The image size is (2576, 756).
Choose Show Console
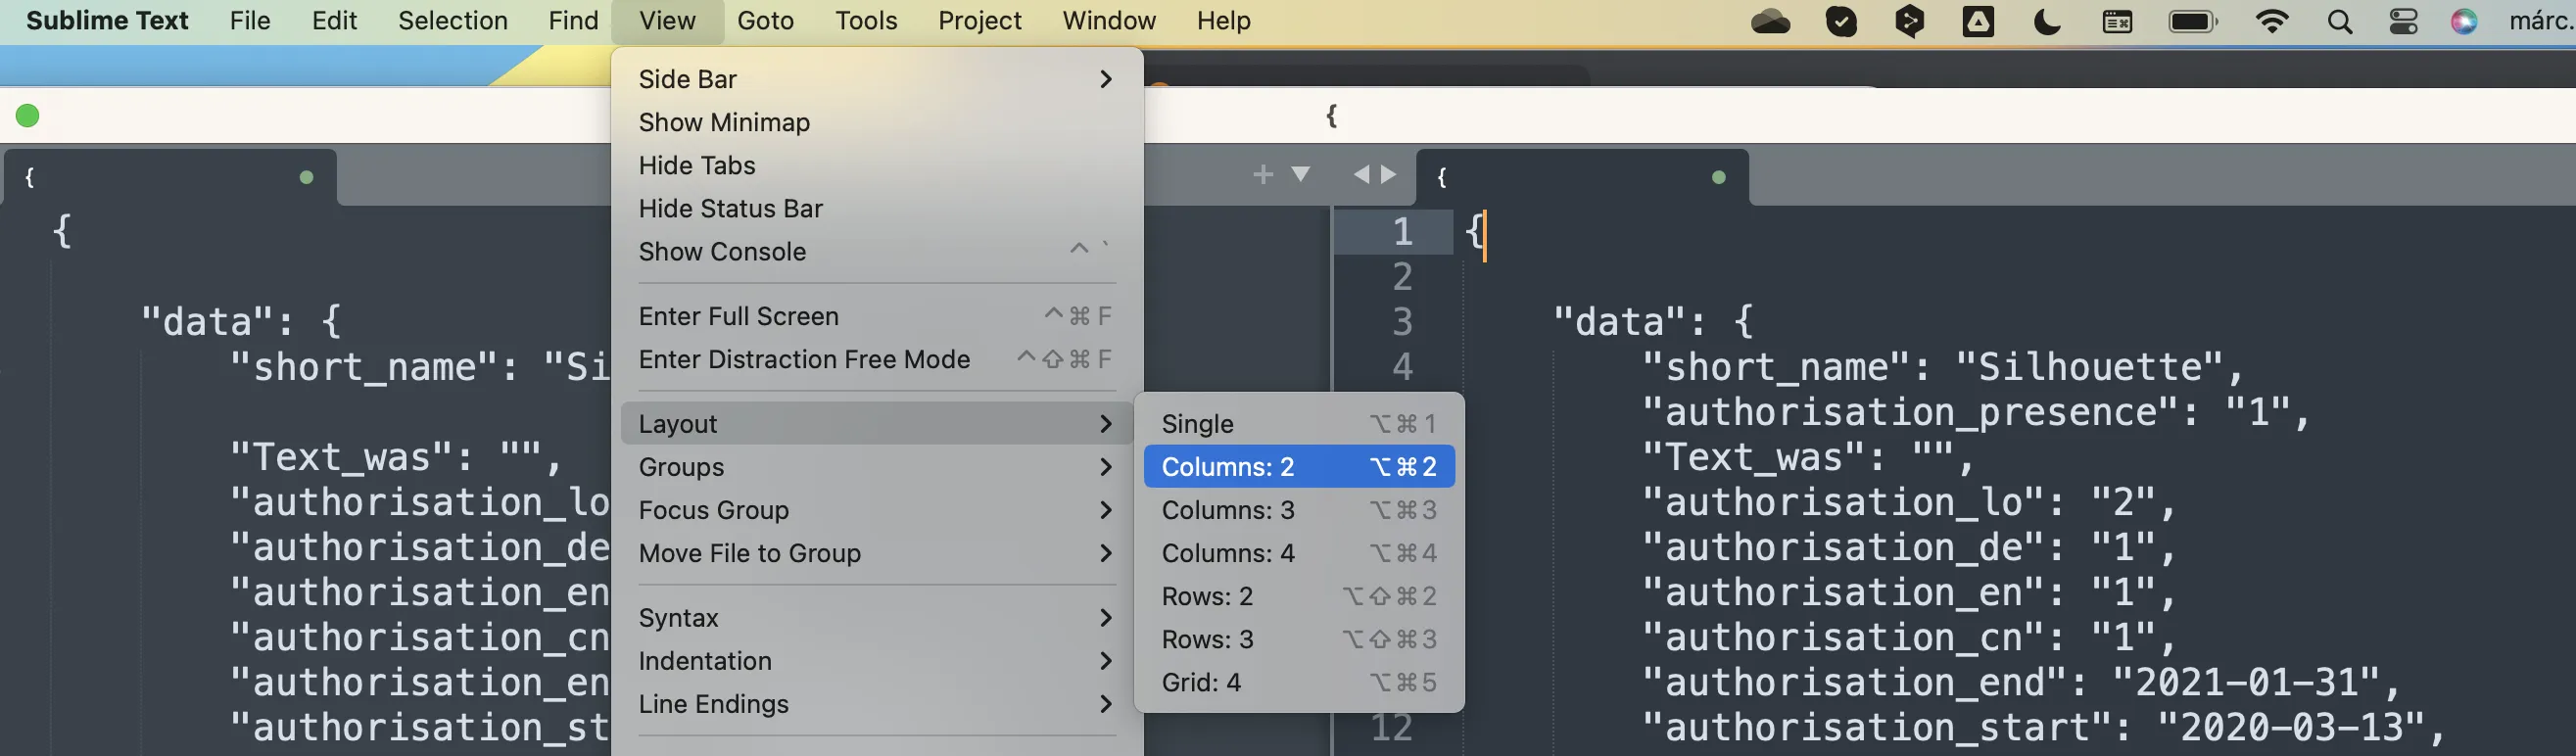click(x=876, y=251)
